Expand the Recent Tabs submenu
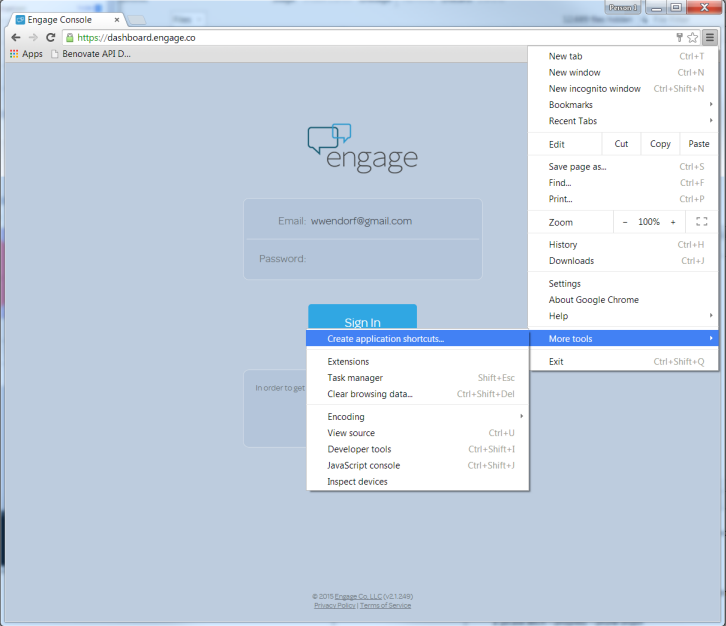726x626 pixels. [623, 121]
